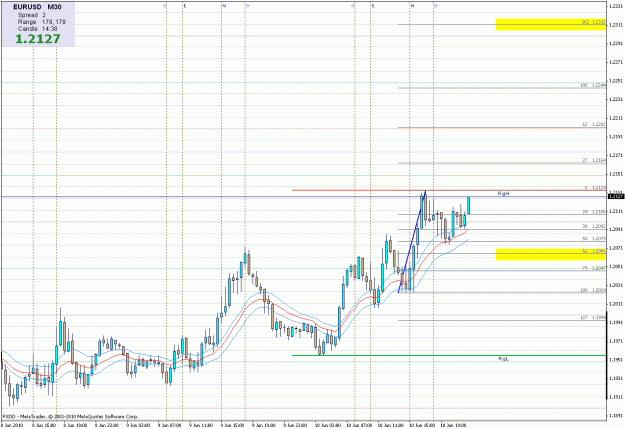The height and width of the screenshot is (429, 625).
Task: Click the large green 1.2127 price
Action: [38, 39]
